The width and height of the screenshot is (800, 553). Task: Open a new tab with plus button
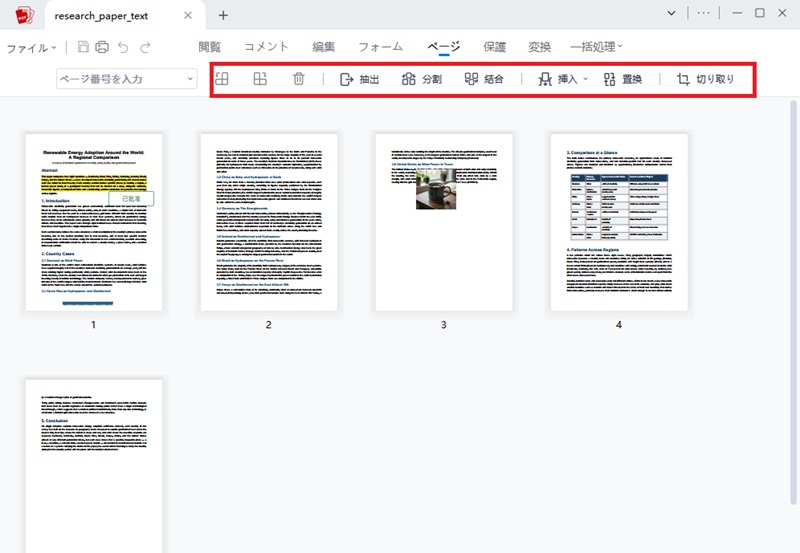click(x=223, y=15)
